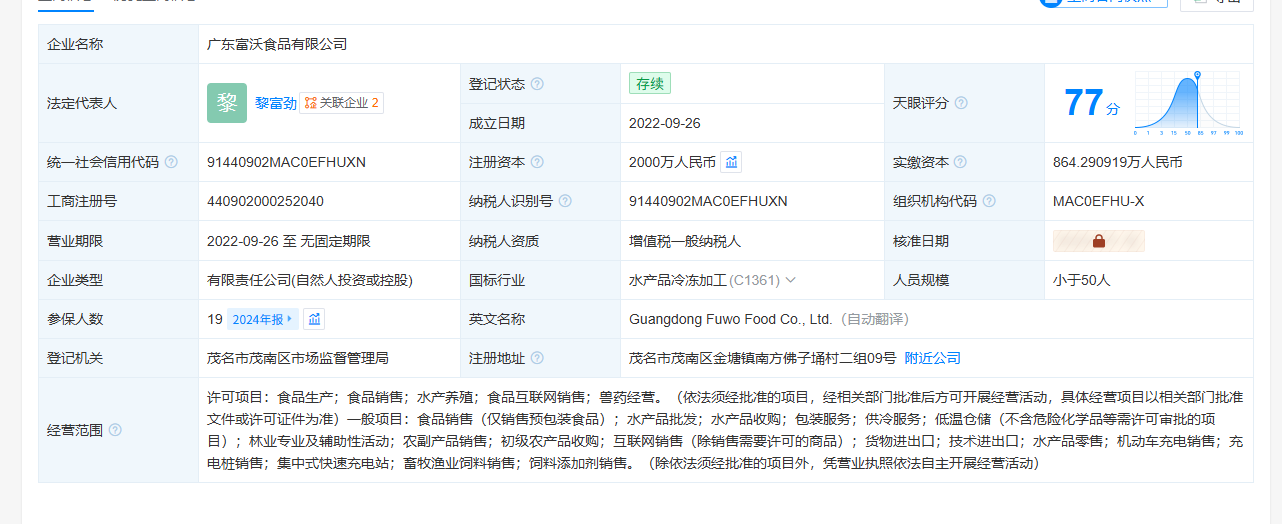Select company name 广东富沃食品有限公司
The height and width of the screenshot is (524, 1282).
pos(277,44)
